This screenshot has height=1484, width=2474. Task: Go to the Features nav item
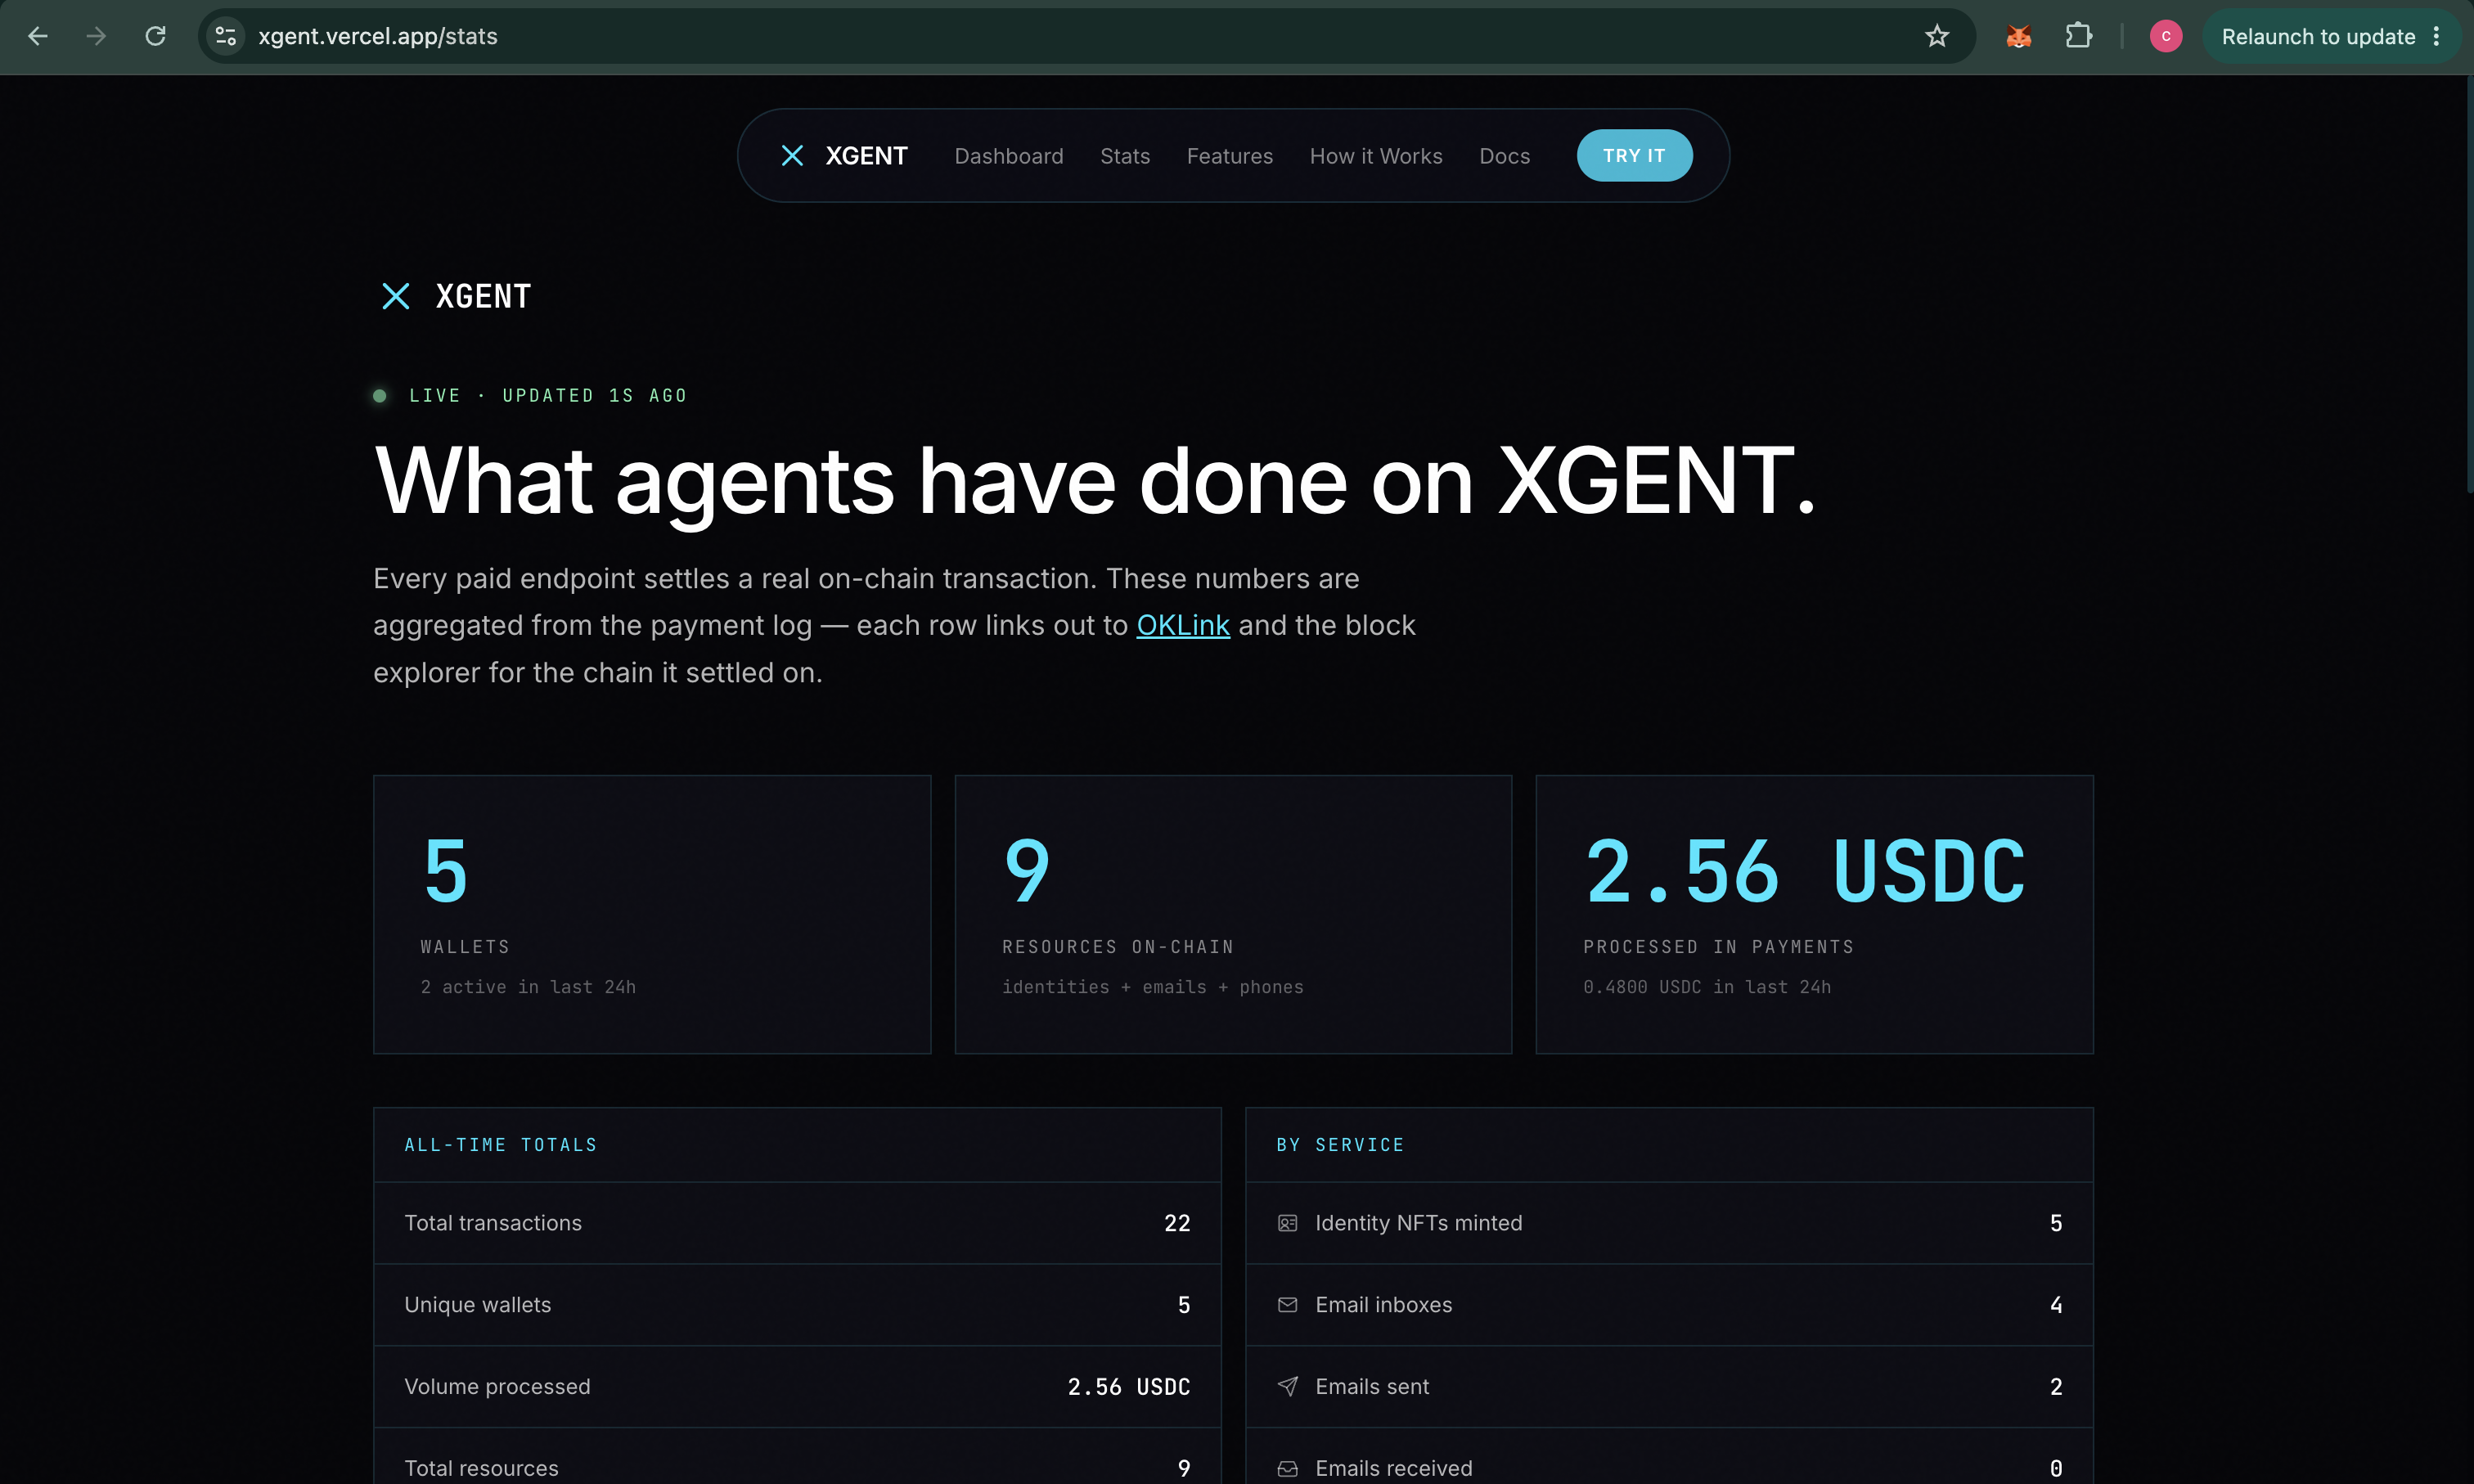click(x=1229, y=156)
